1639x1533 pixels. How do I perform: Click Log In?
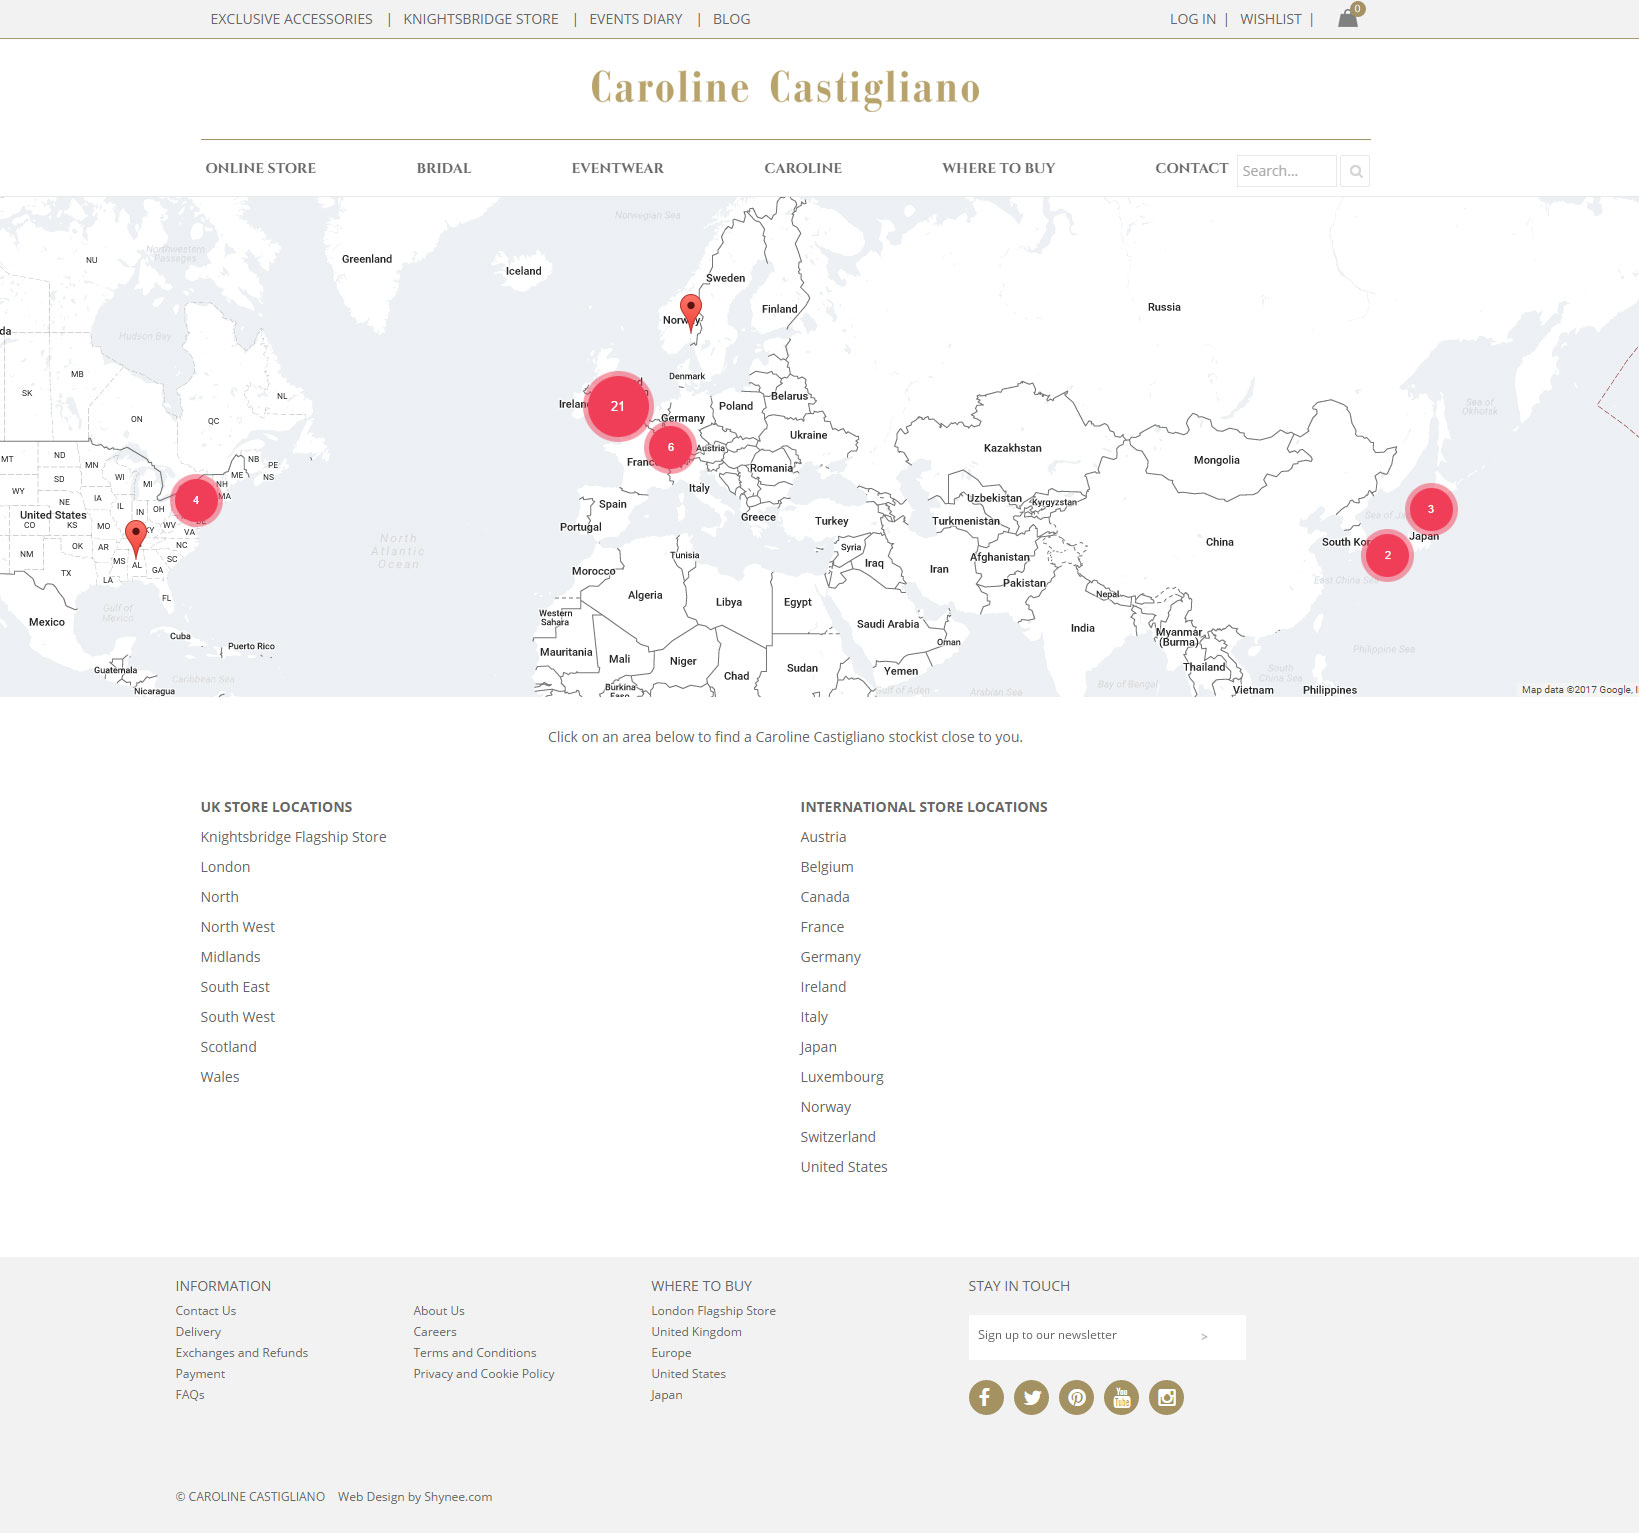(x=1193, y=19)
